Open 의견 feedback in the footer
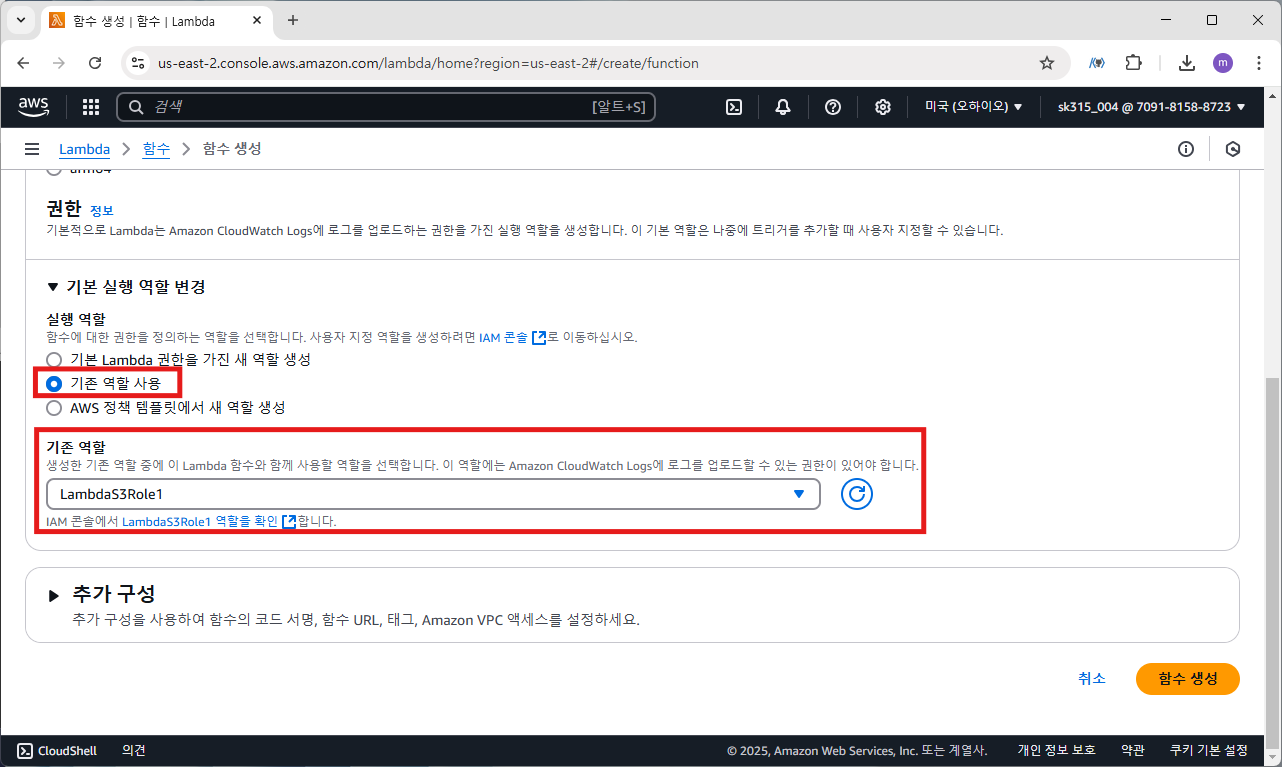1282x767 pixels. click(x=134, y=750)
